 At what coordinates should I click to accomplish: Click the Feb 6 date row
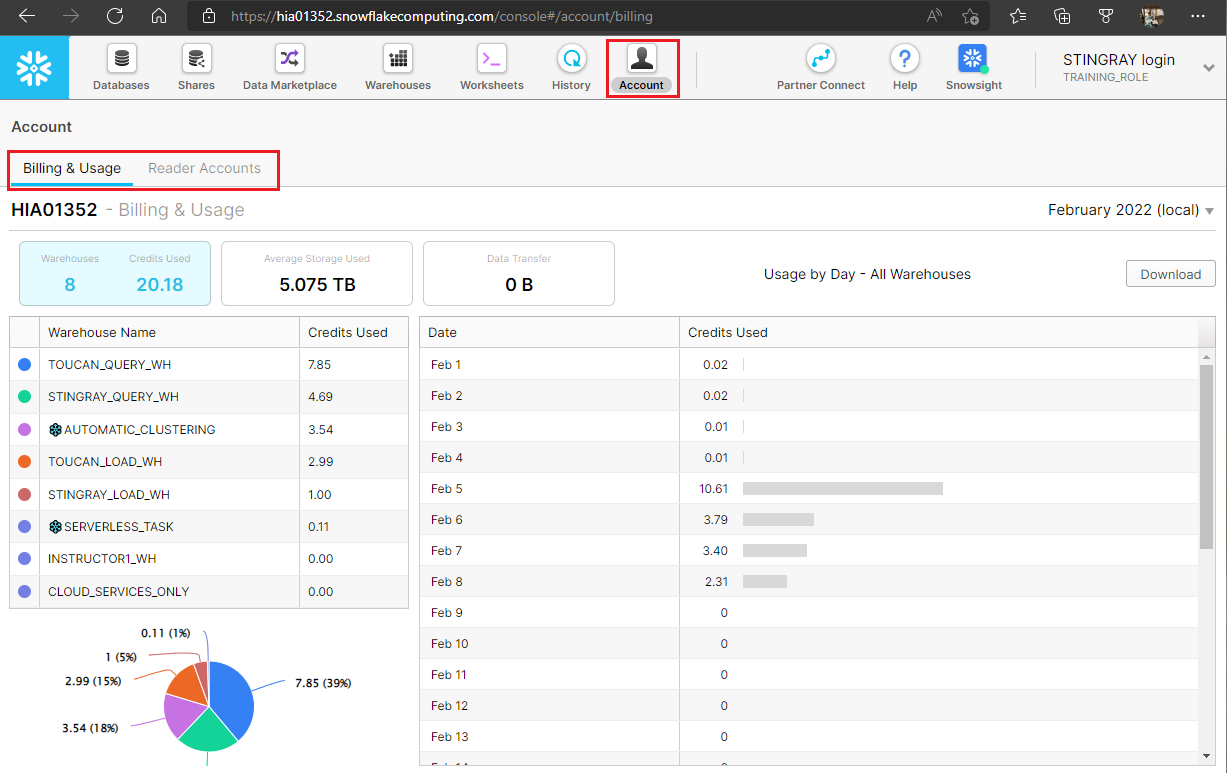809,520
